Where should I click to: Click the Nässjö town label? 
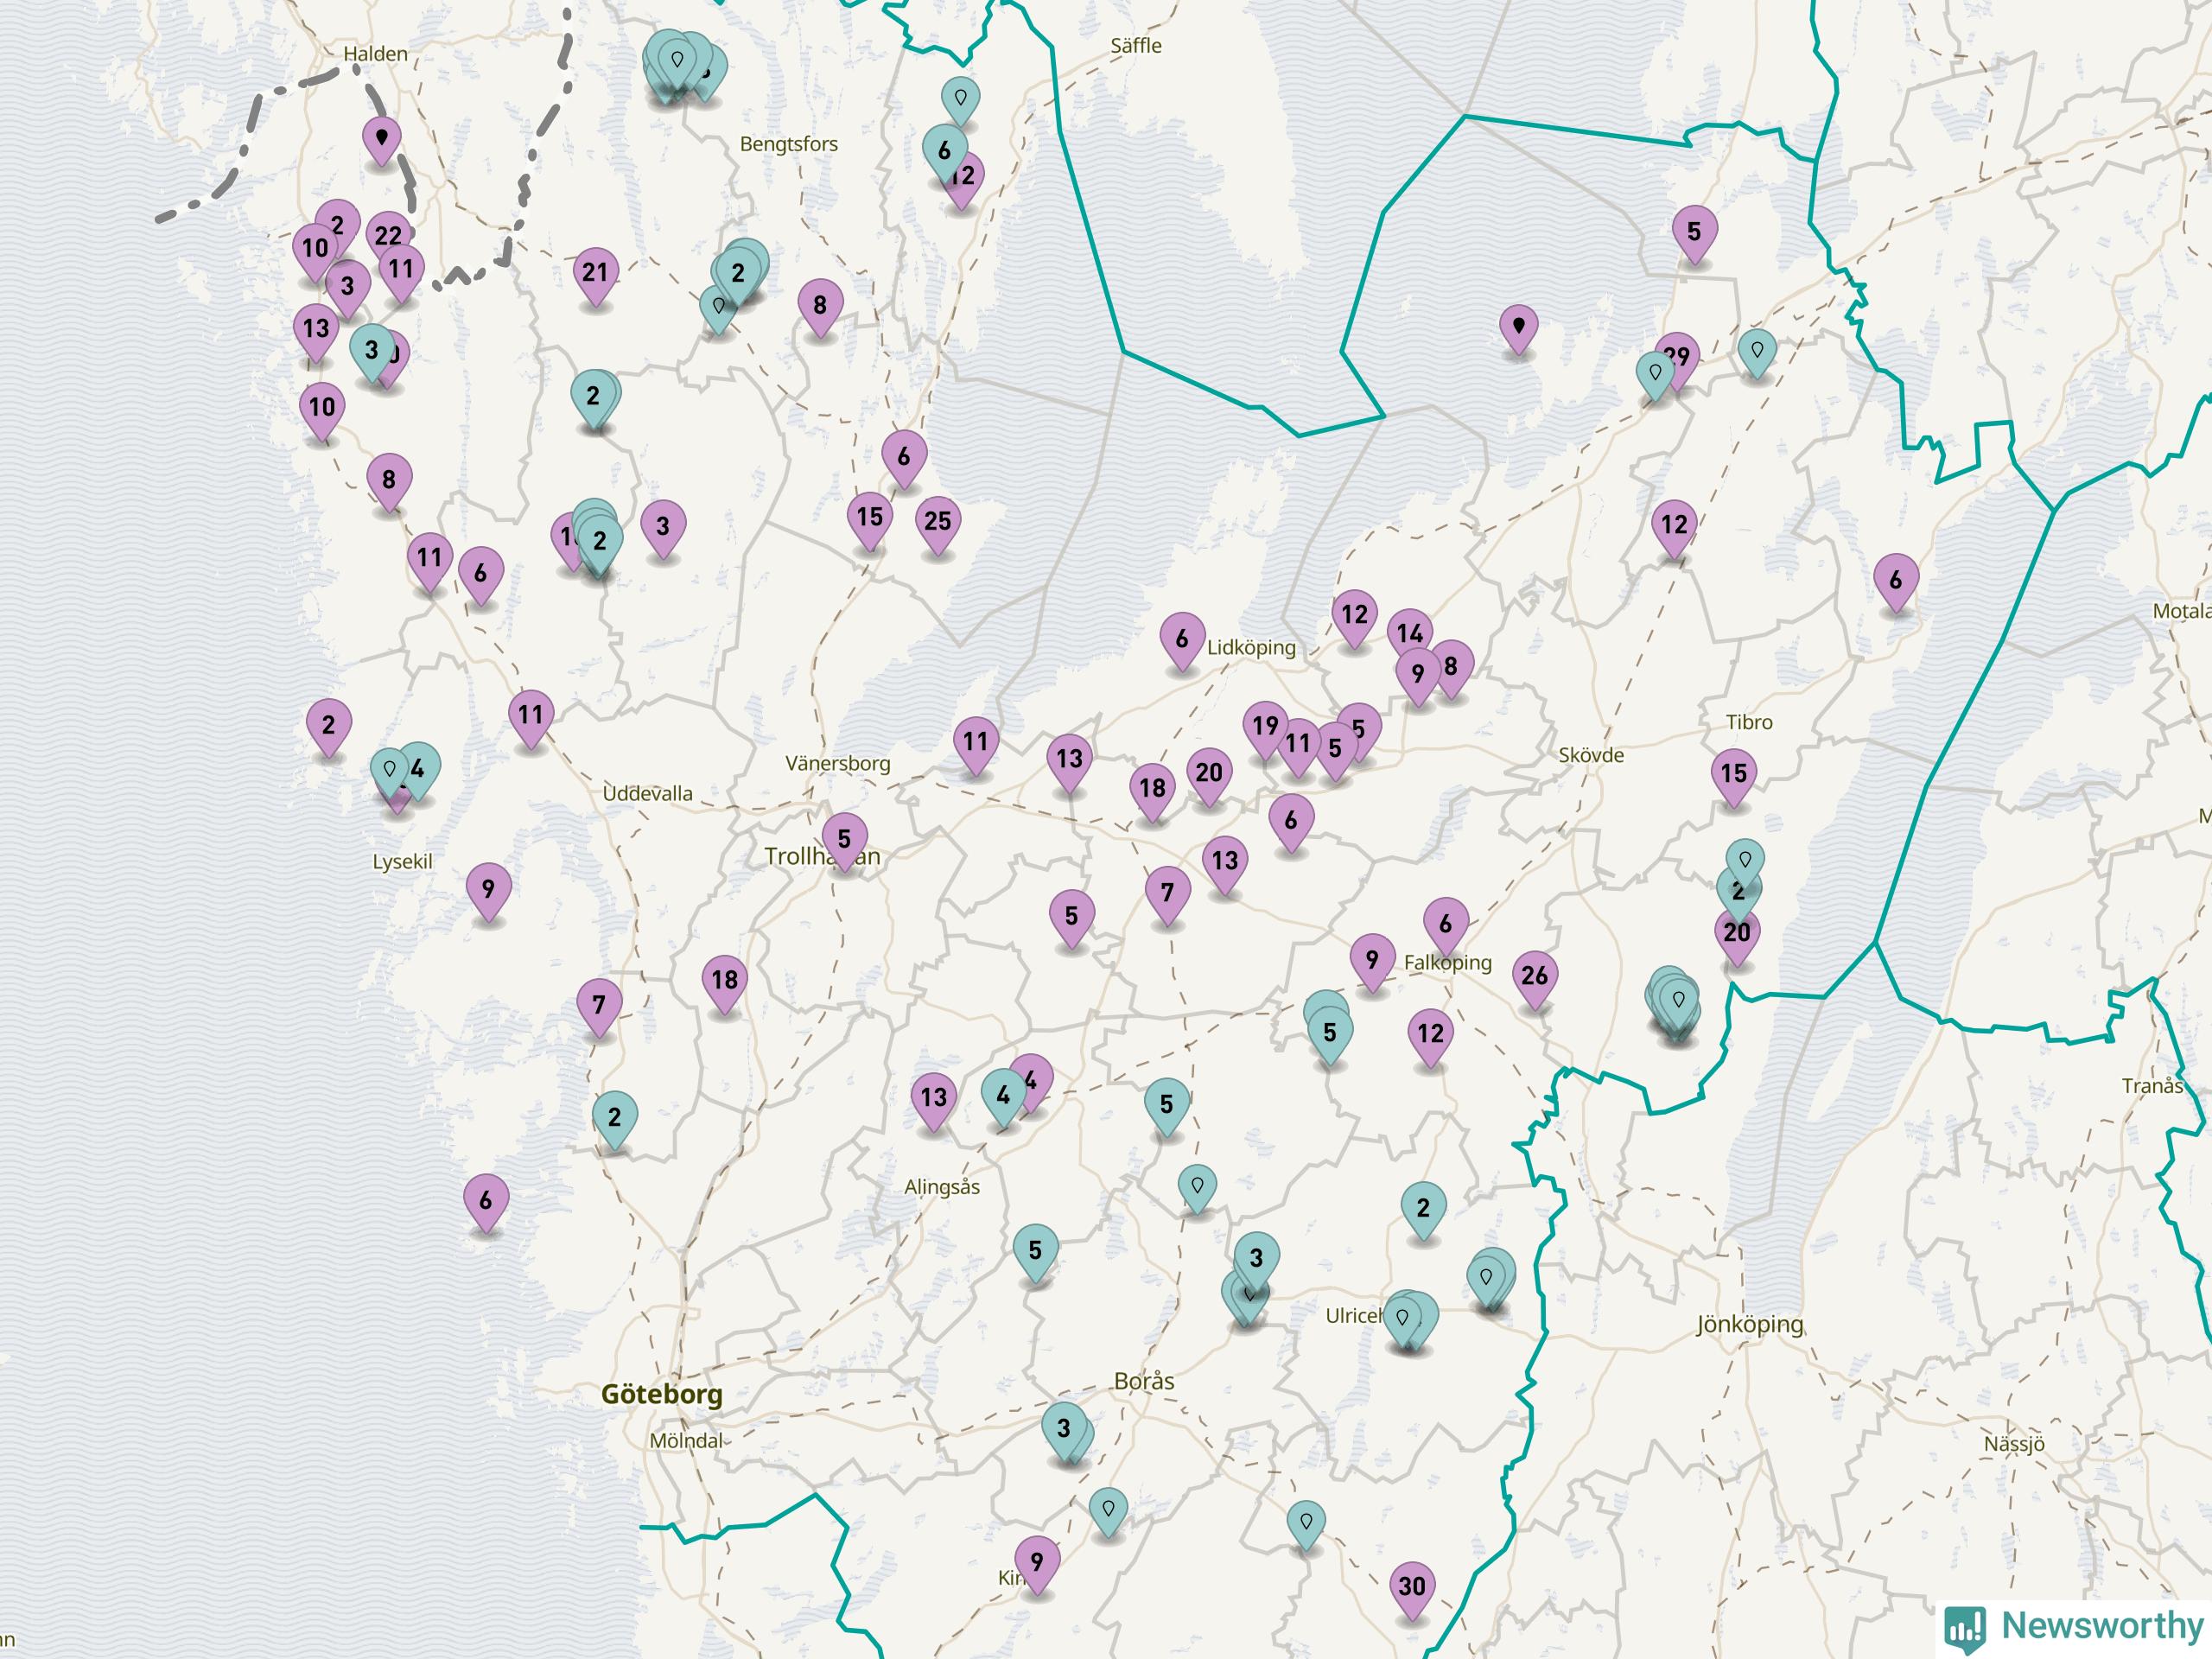pyautogui.click(x=2014, y=1444)
